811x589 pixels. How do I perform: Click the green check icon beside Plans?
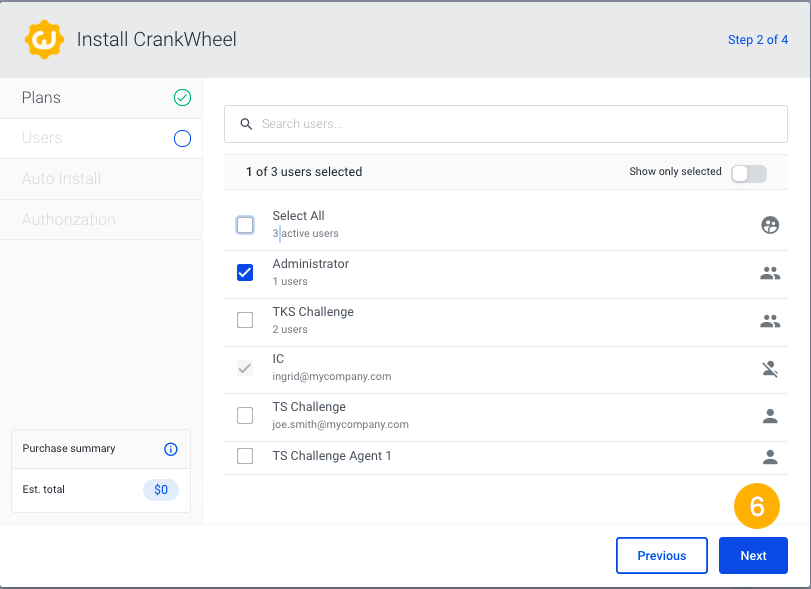(182, 98)
